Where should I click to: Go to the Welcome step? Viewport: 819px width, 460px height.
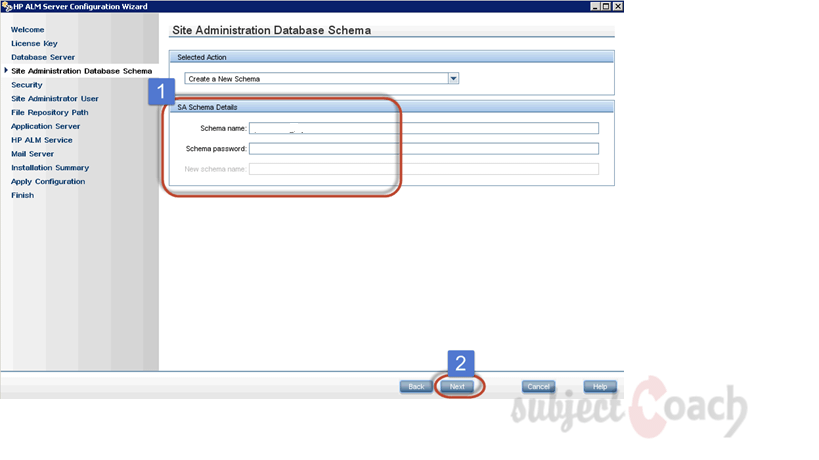coord(28,30)
